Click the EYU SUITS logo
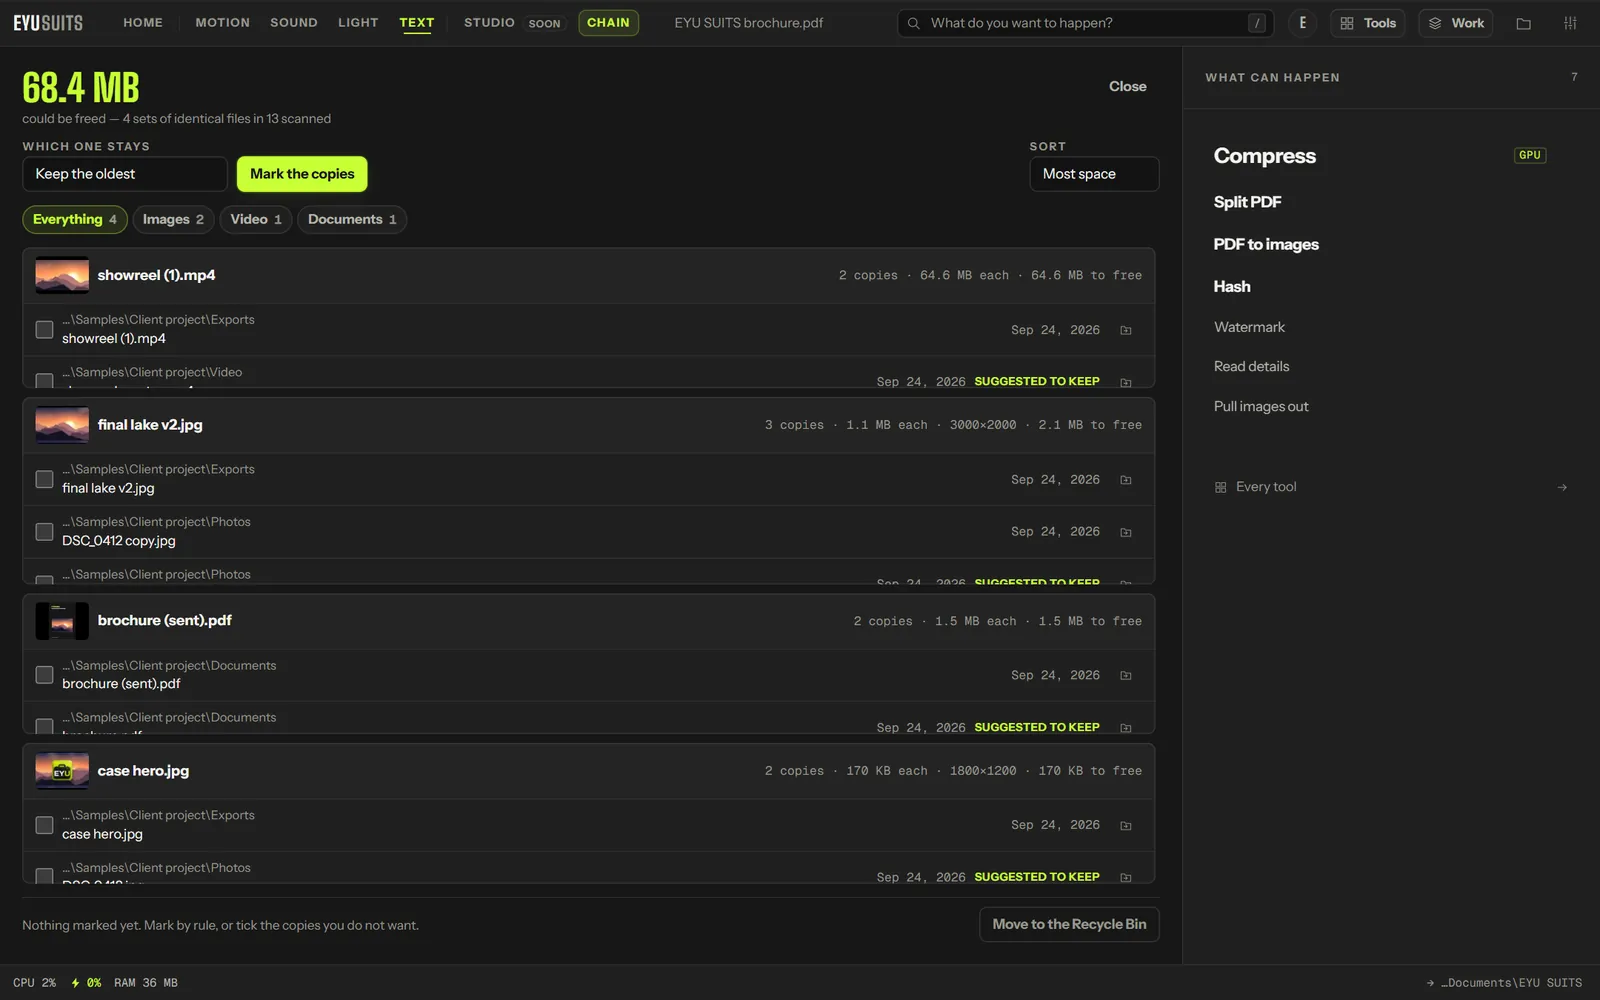This screenshot has height=1000, width=1600. click(48, 22)
